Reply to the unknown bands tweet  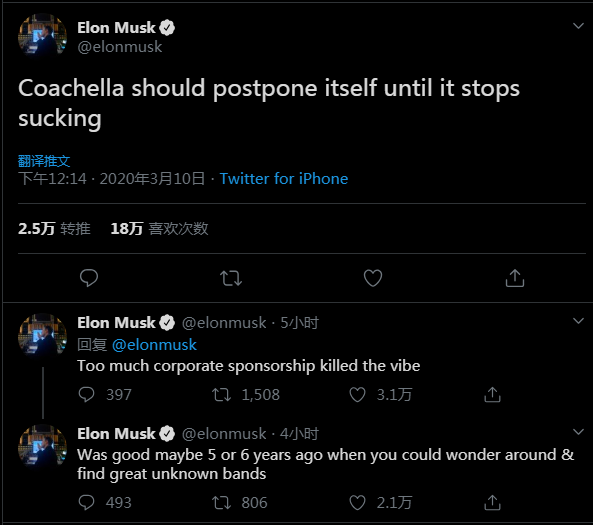pyautogui.click(x=86, y=502)
